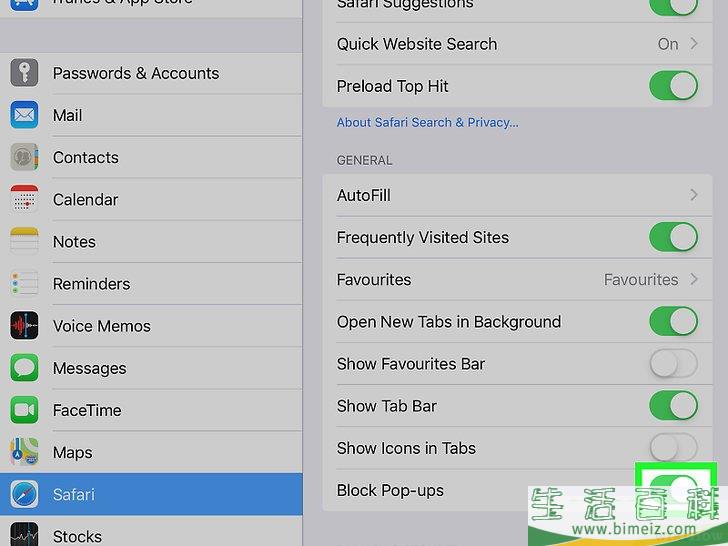Tap the Mail envelope icon

24,115
